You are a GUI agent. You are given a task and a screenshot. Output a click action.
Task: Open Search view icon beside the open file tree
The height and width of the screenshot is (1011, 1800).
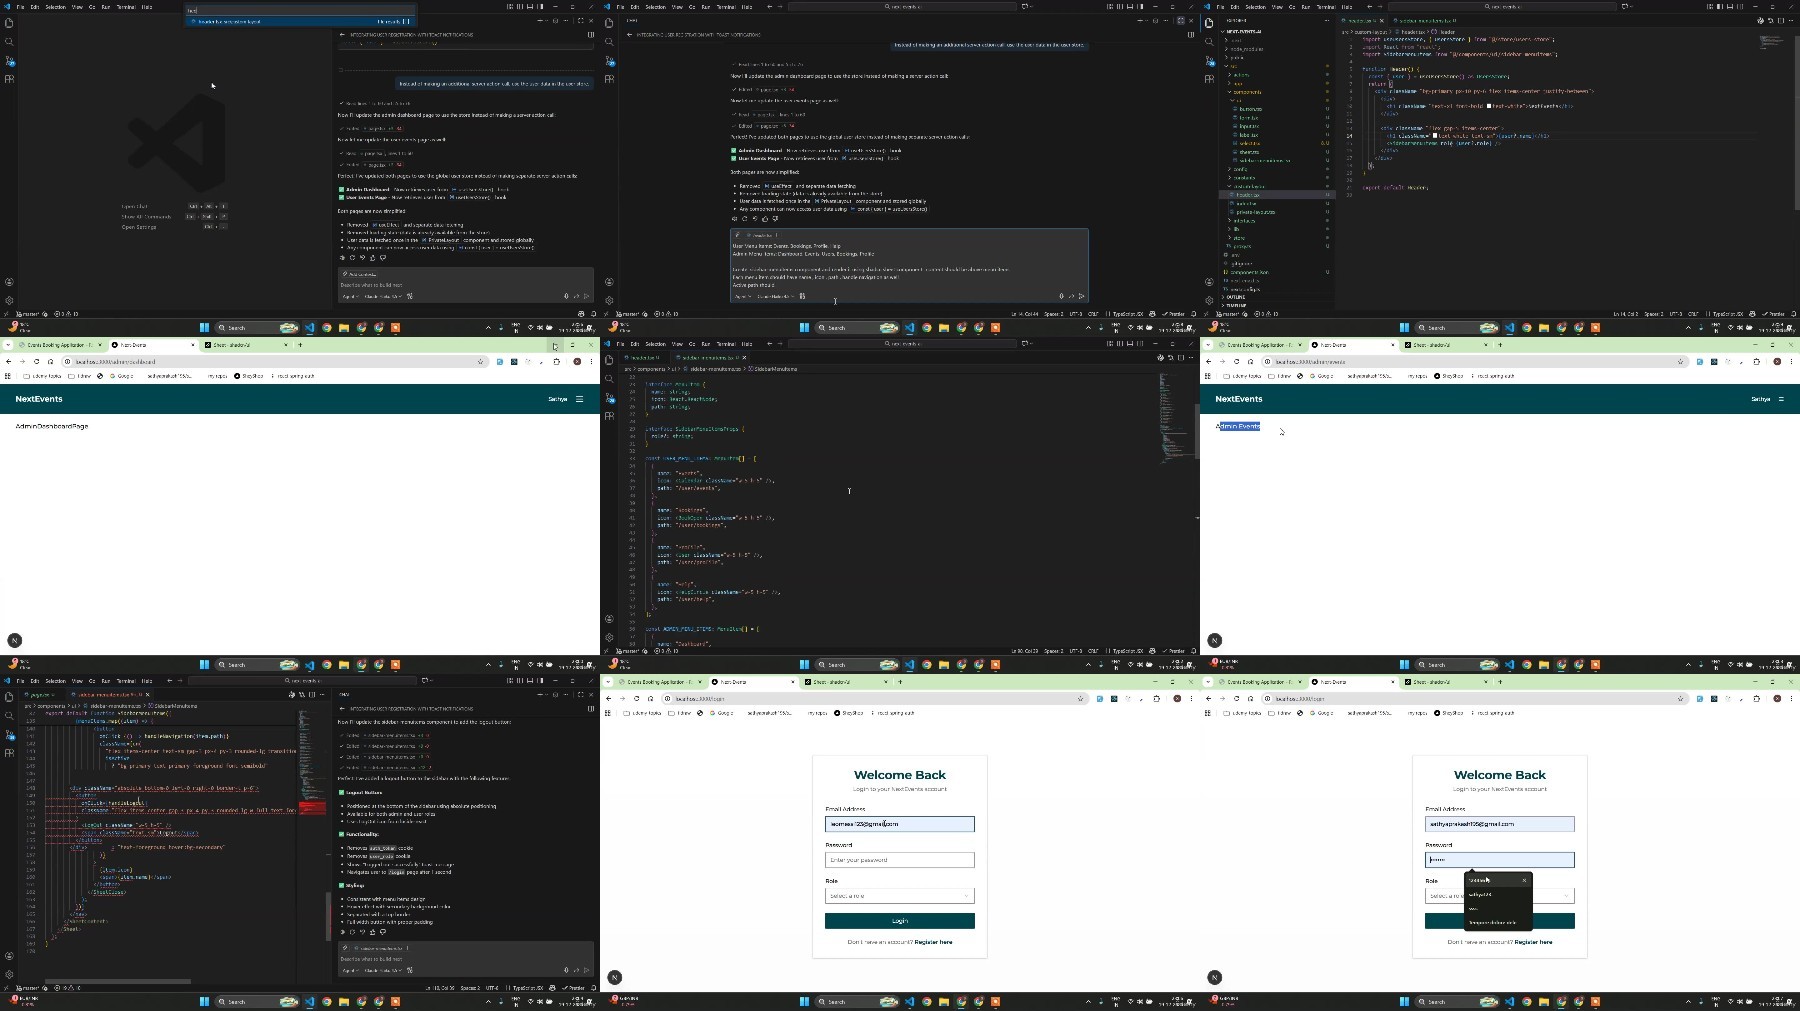pyautogui.click(x=1209, y=42)
